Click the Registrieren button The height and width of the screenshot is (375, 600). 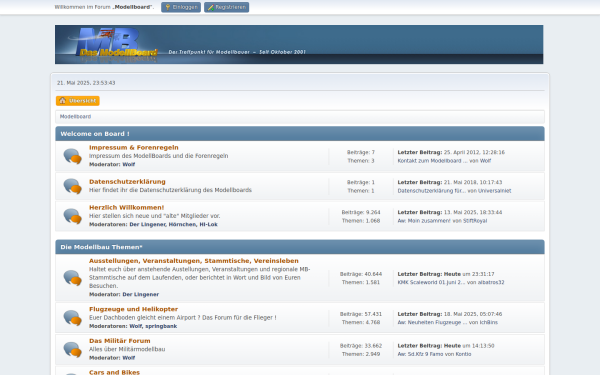point(226,7)
